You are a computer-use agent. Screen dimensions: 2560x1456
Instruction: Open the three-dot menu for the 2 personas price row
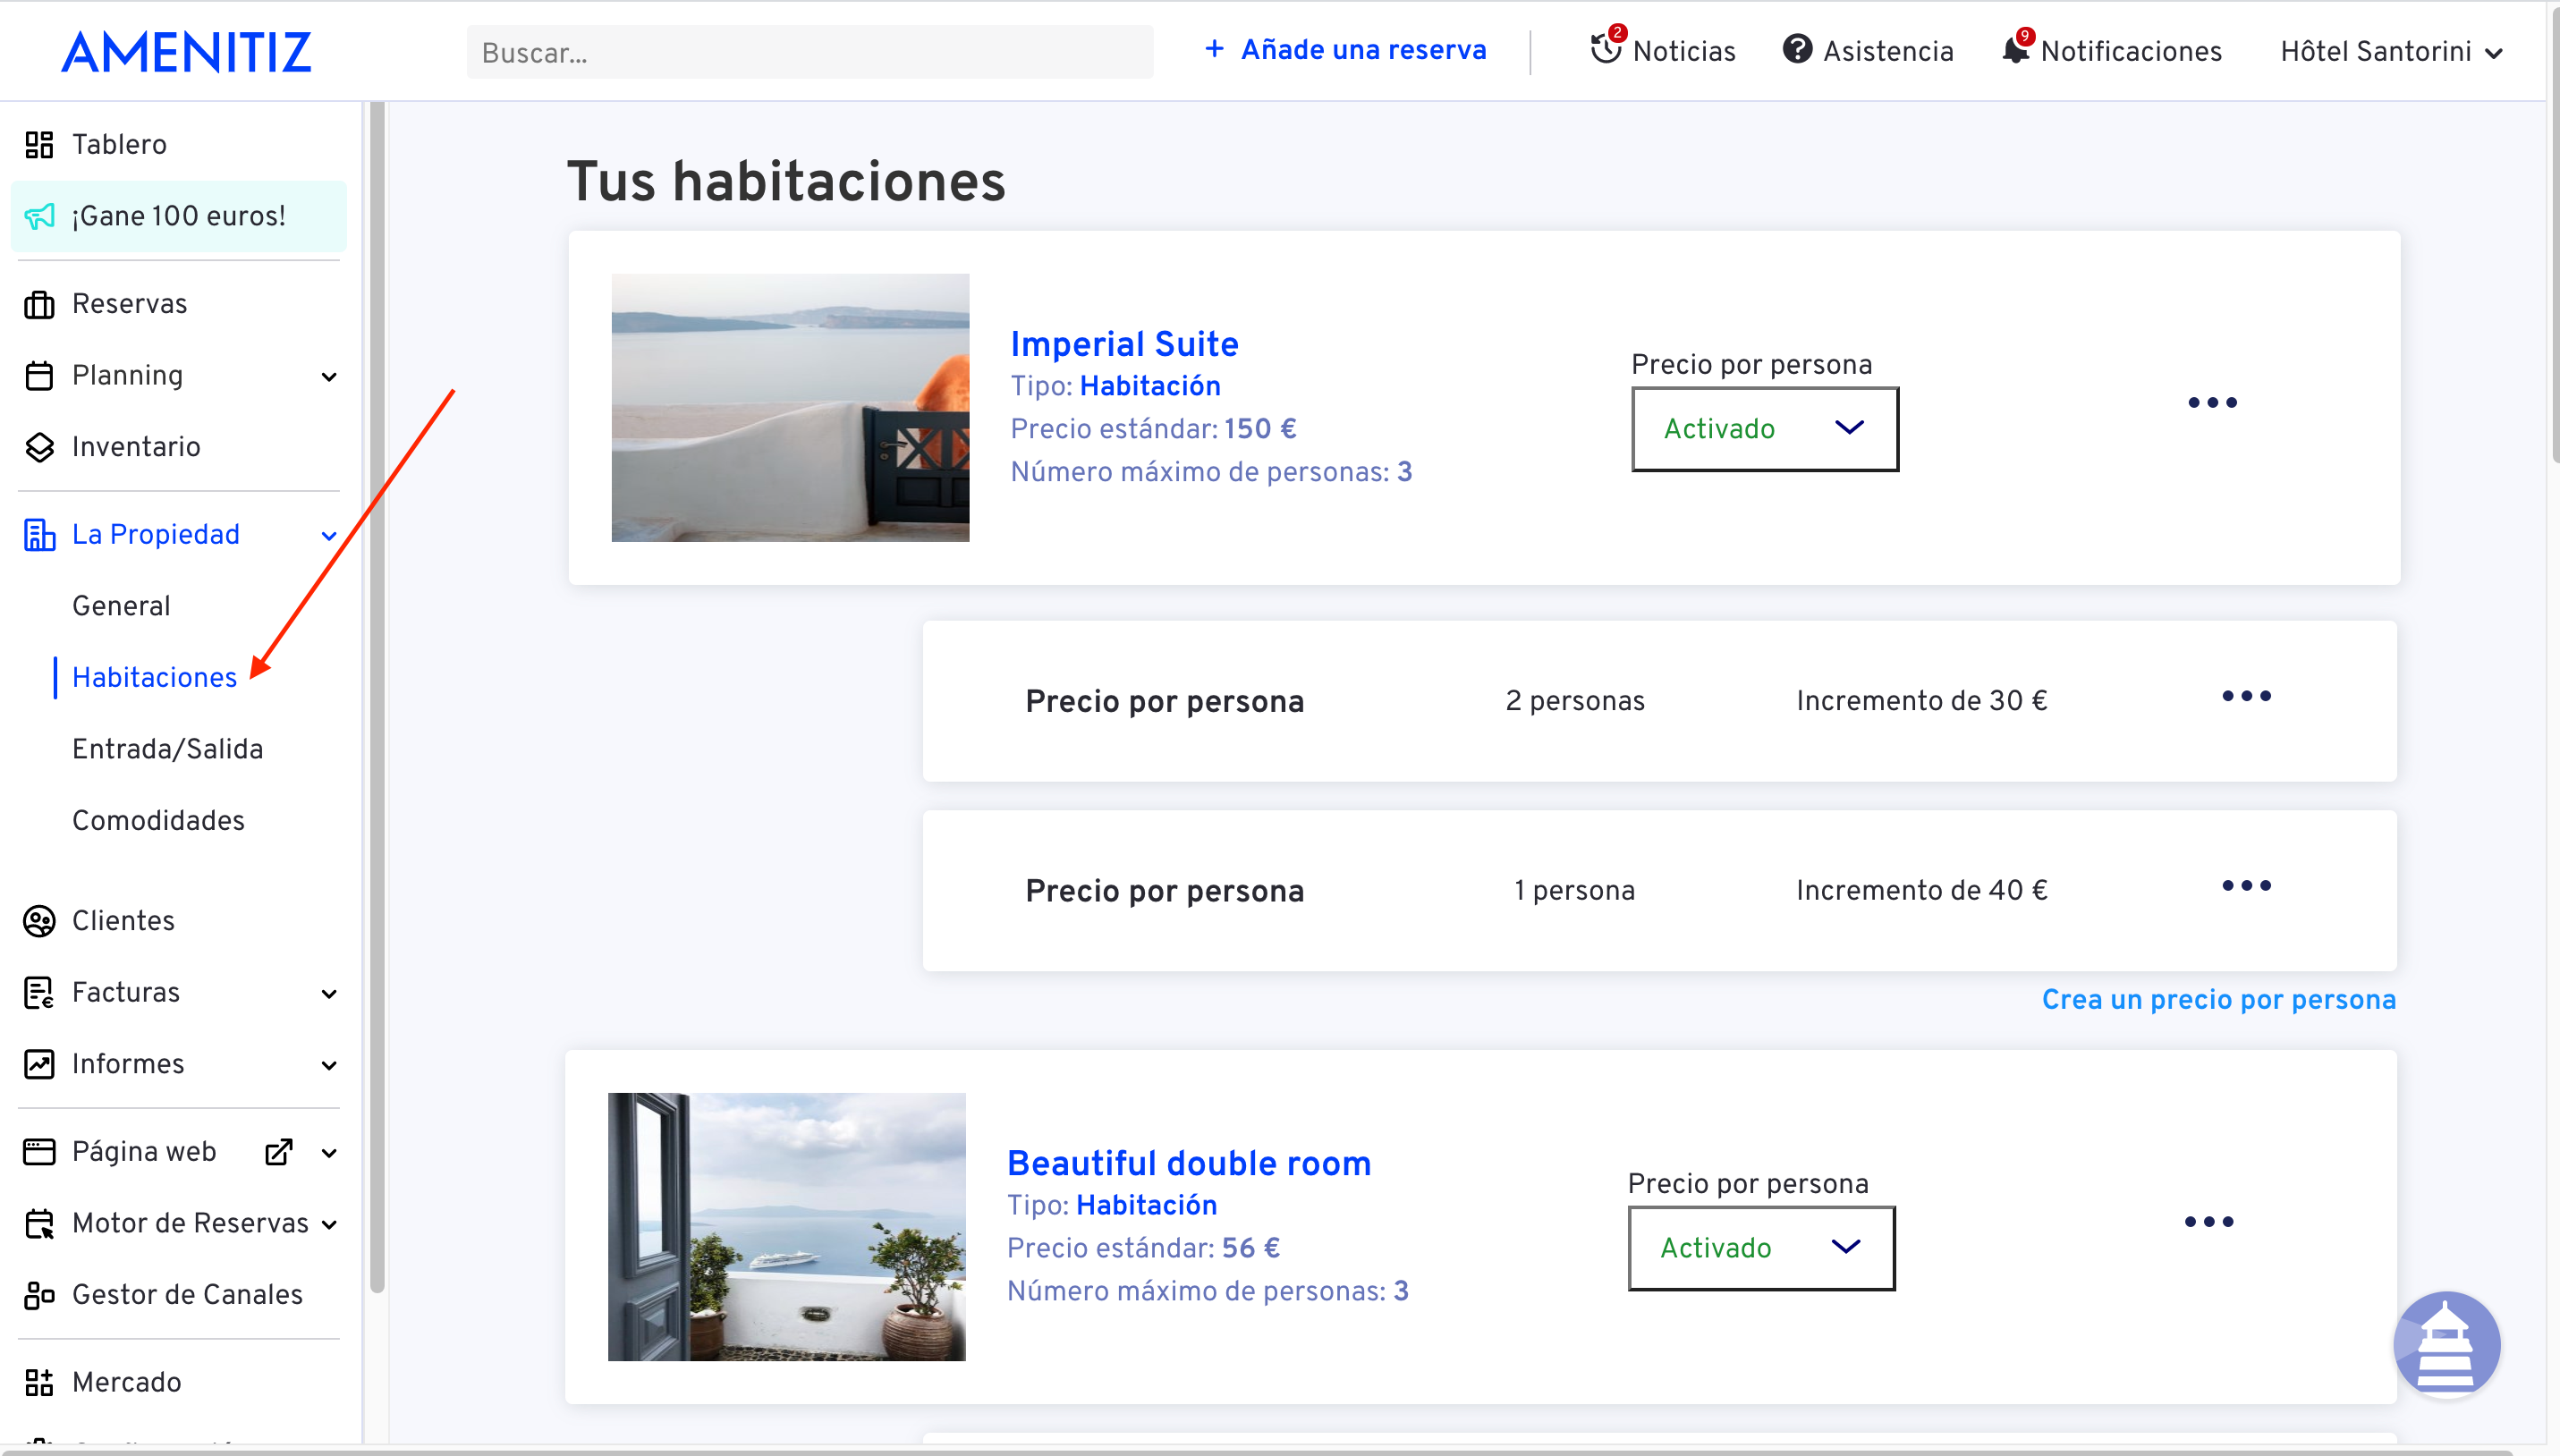(x=2246, y=696)
